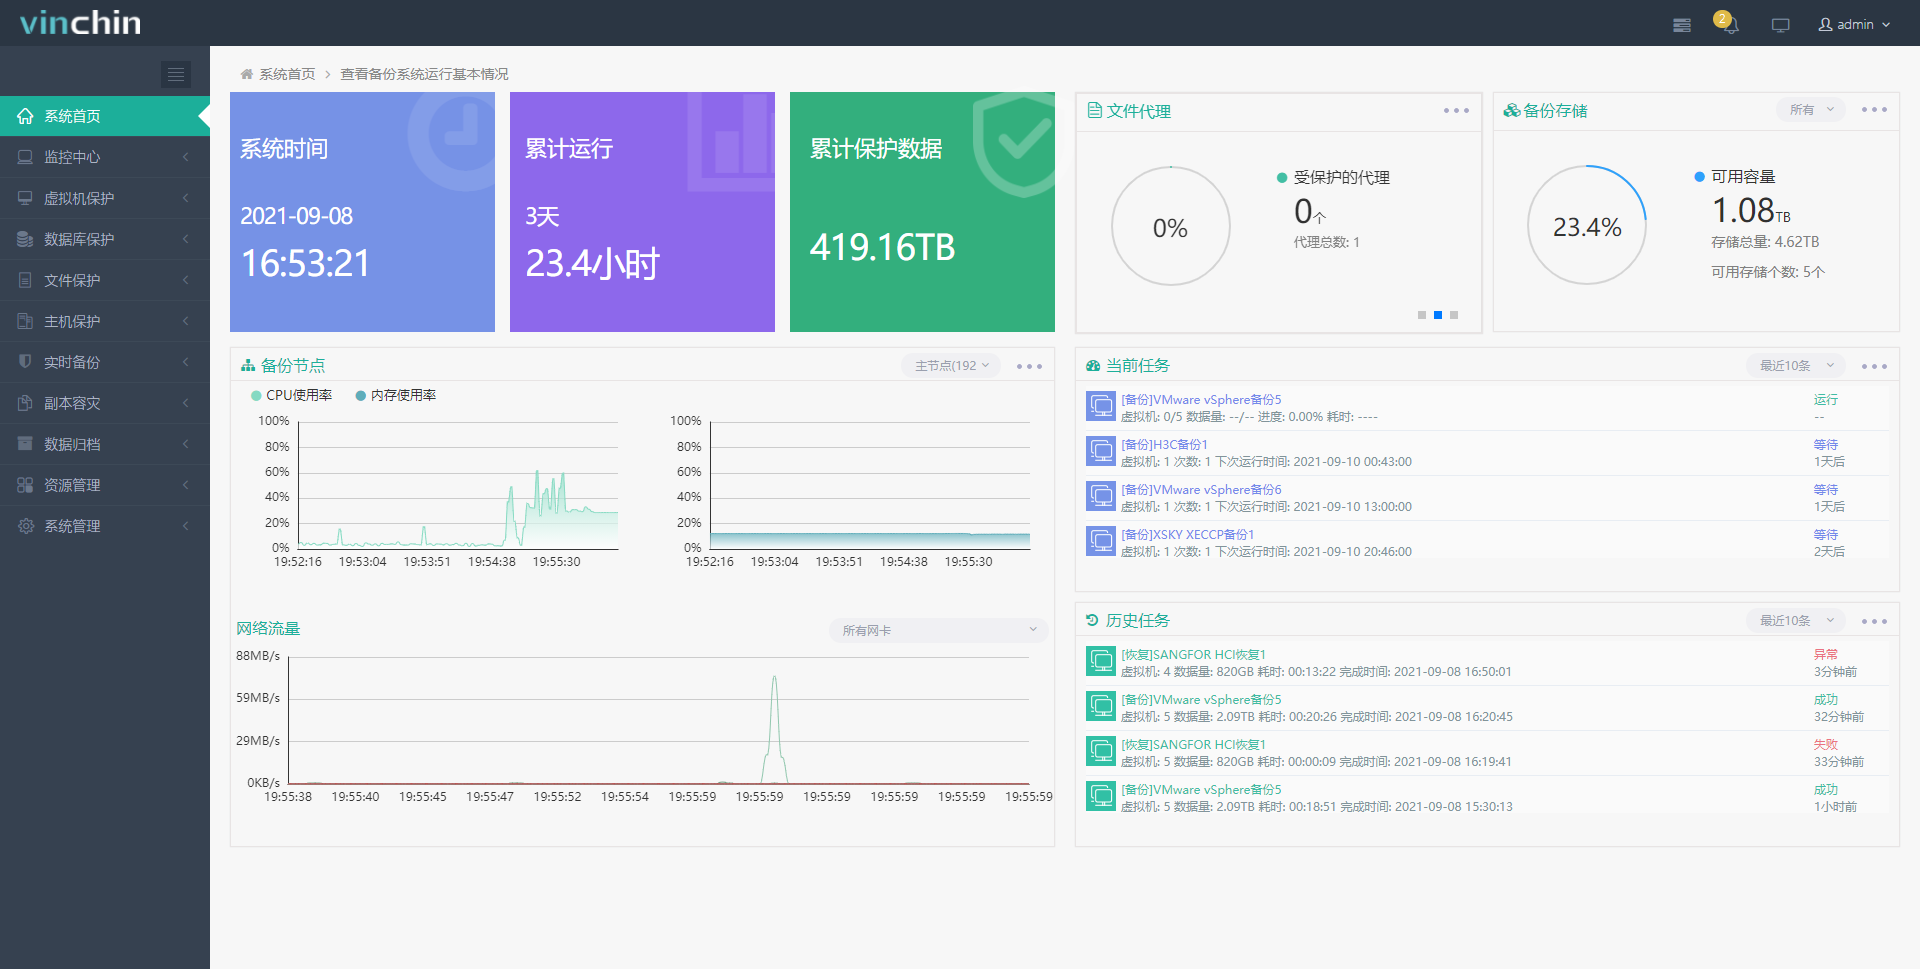The image size is (1920, 969).
Task: 点击侧边栏折叠汉堡按钮
Action: (176, 74)
